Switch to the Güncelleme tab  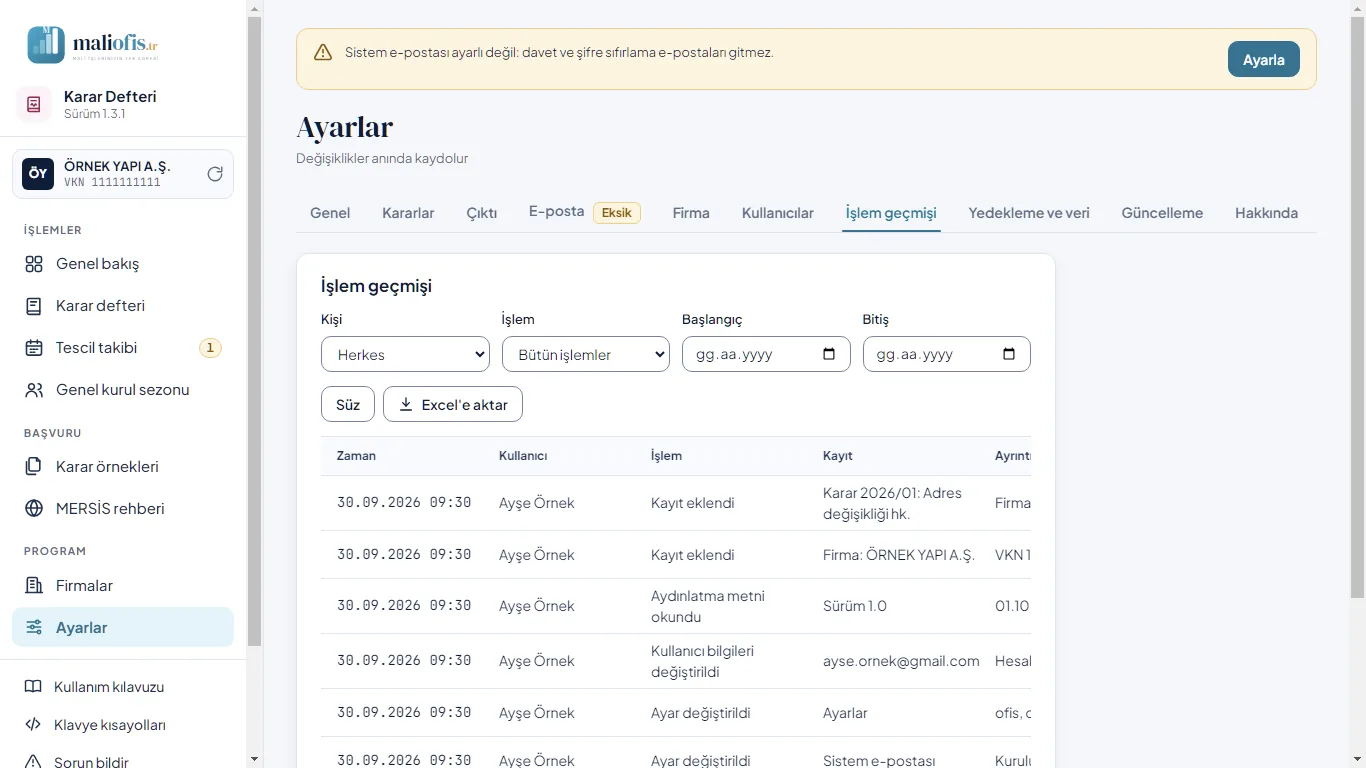click(1162, 213)
